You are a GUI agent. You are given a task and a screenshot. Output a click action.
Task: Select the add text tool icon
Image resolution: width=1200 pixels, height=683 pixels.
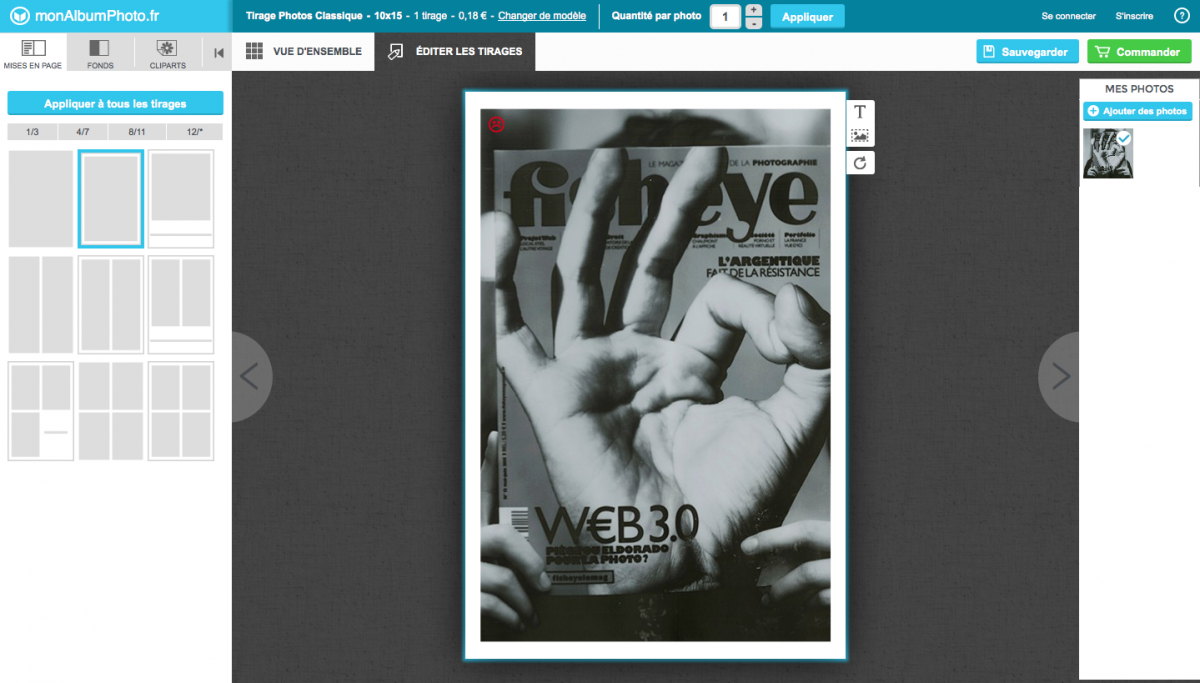(860, 111)
